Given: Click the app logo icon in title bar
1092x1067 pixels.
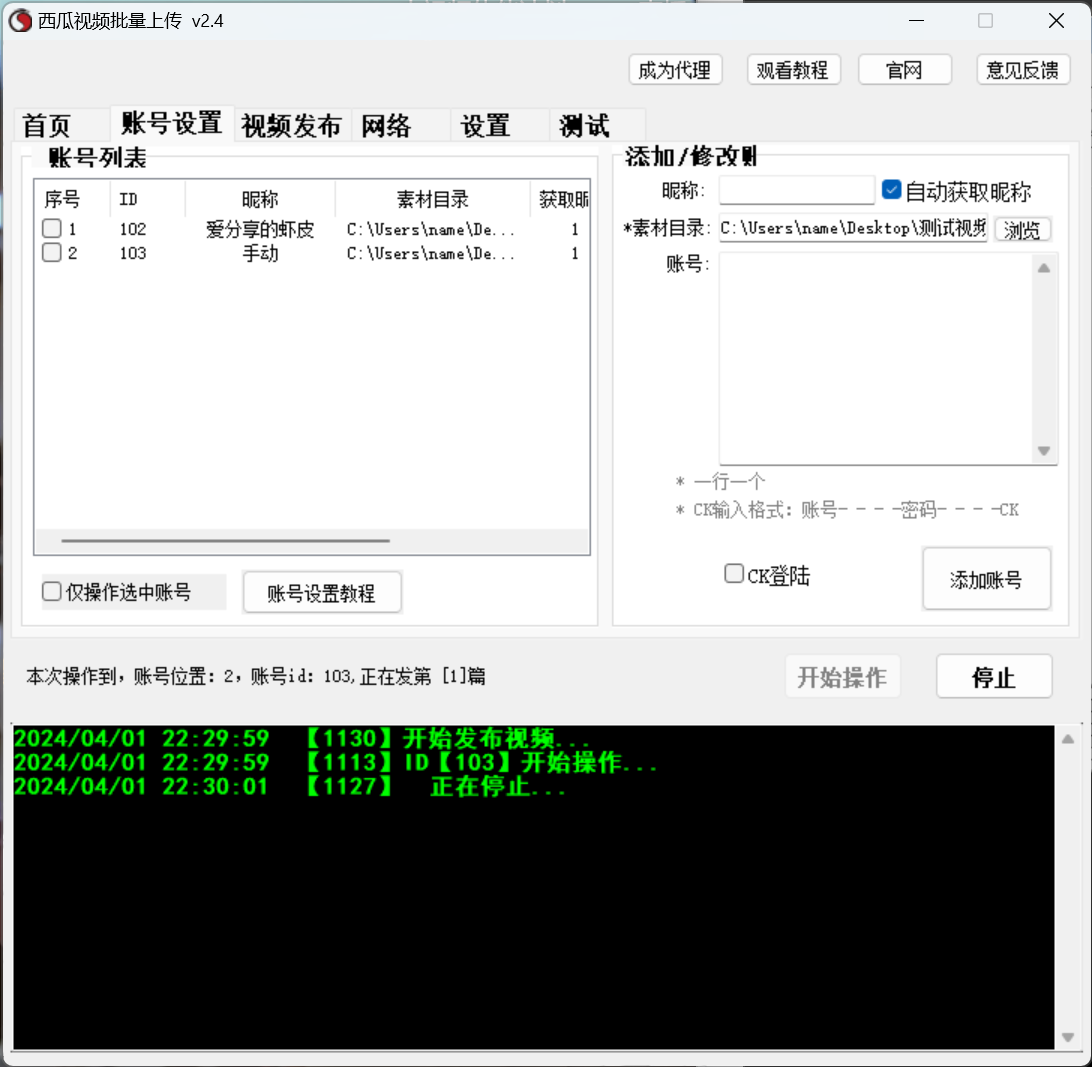Looking at the screenshot, I should pyautogui.click(x=20, y=21).
